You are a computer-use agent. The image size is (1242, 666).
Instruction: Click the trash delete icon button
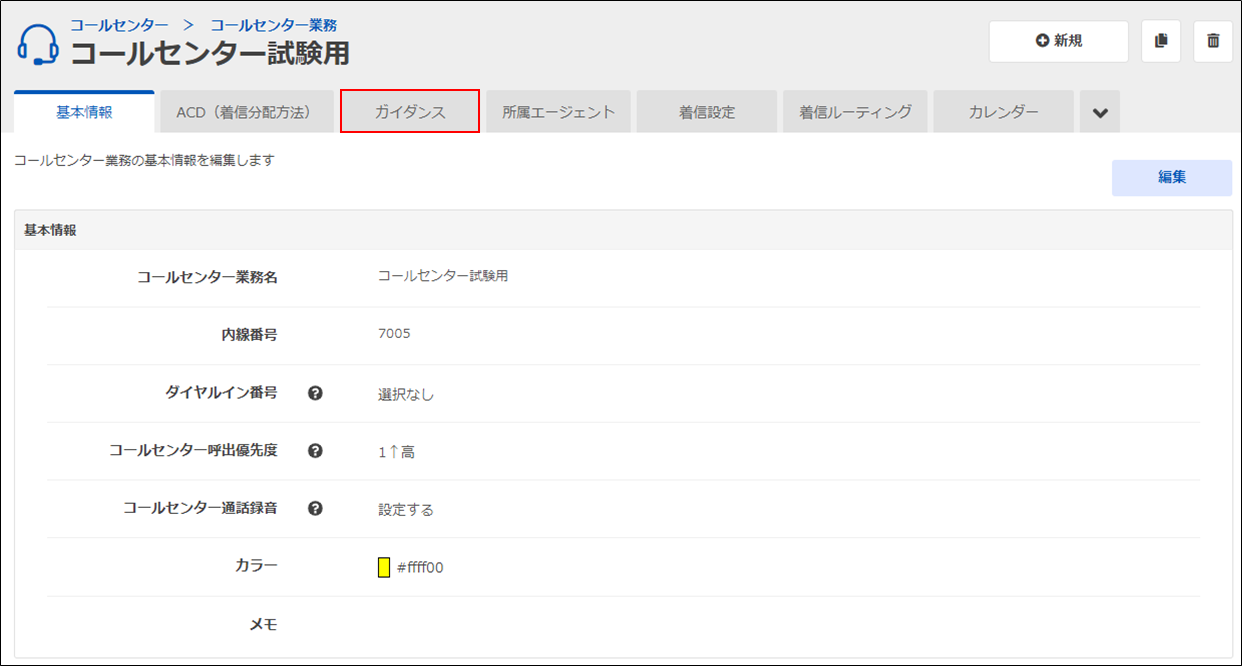point(1213,41)
